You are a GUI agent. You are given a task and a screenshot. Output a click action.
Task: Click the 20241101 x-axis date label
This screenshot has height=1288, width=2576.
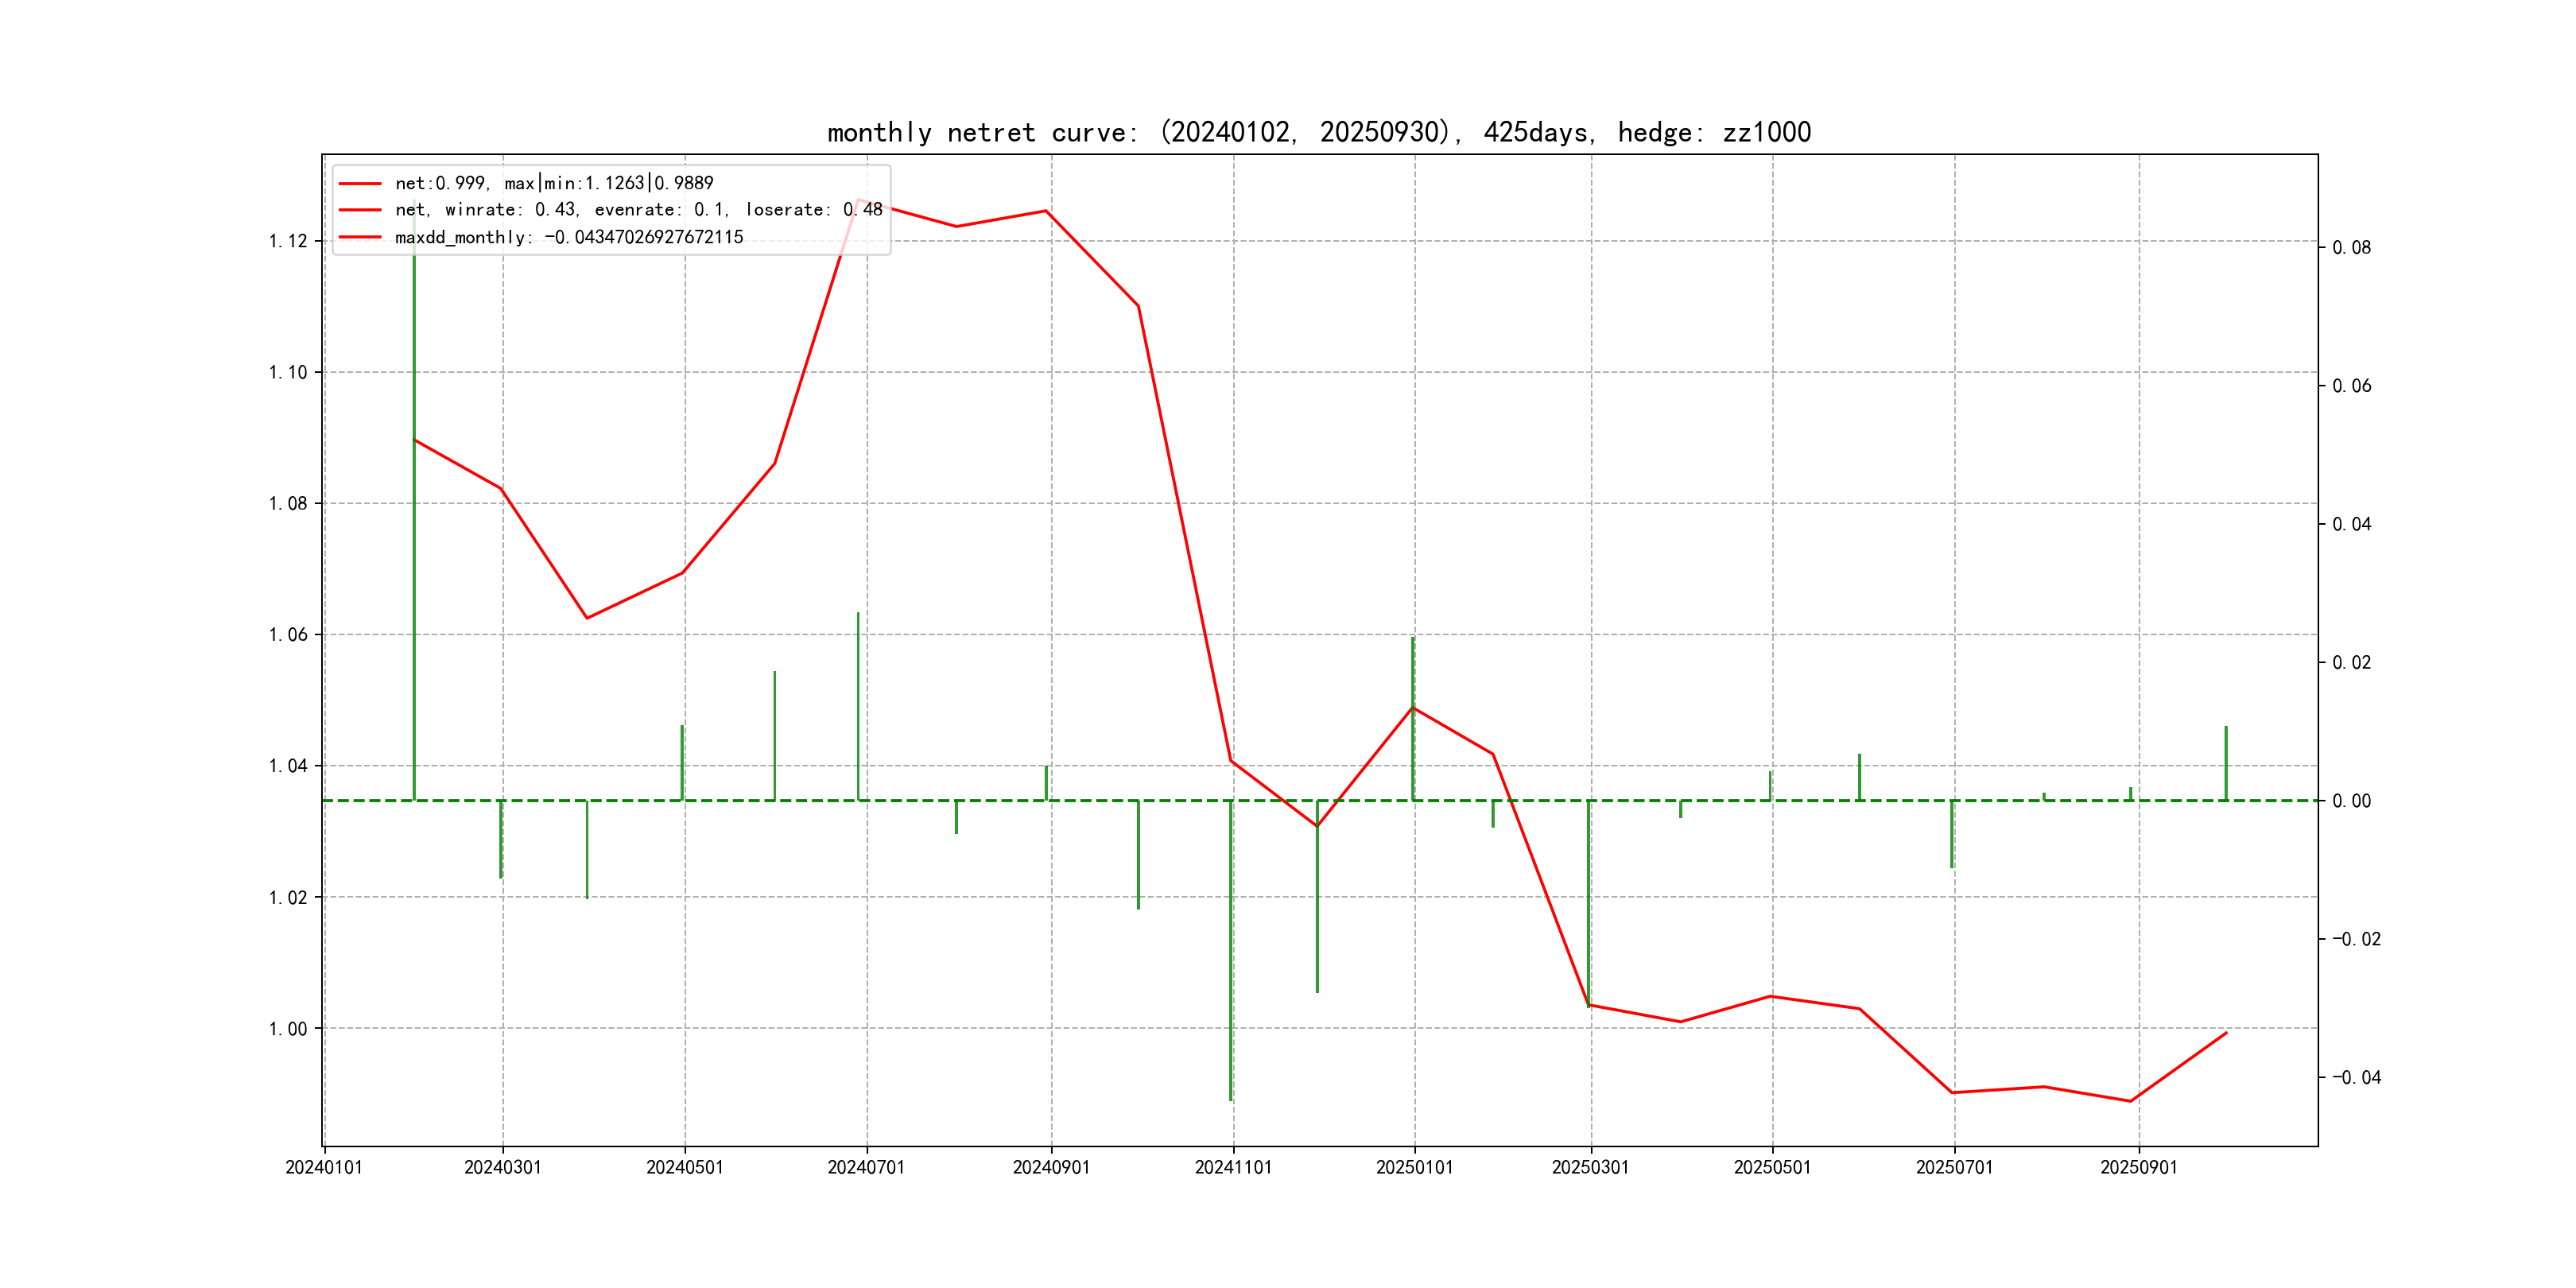[x=1233, y=1167]
